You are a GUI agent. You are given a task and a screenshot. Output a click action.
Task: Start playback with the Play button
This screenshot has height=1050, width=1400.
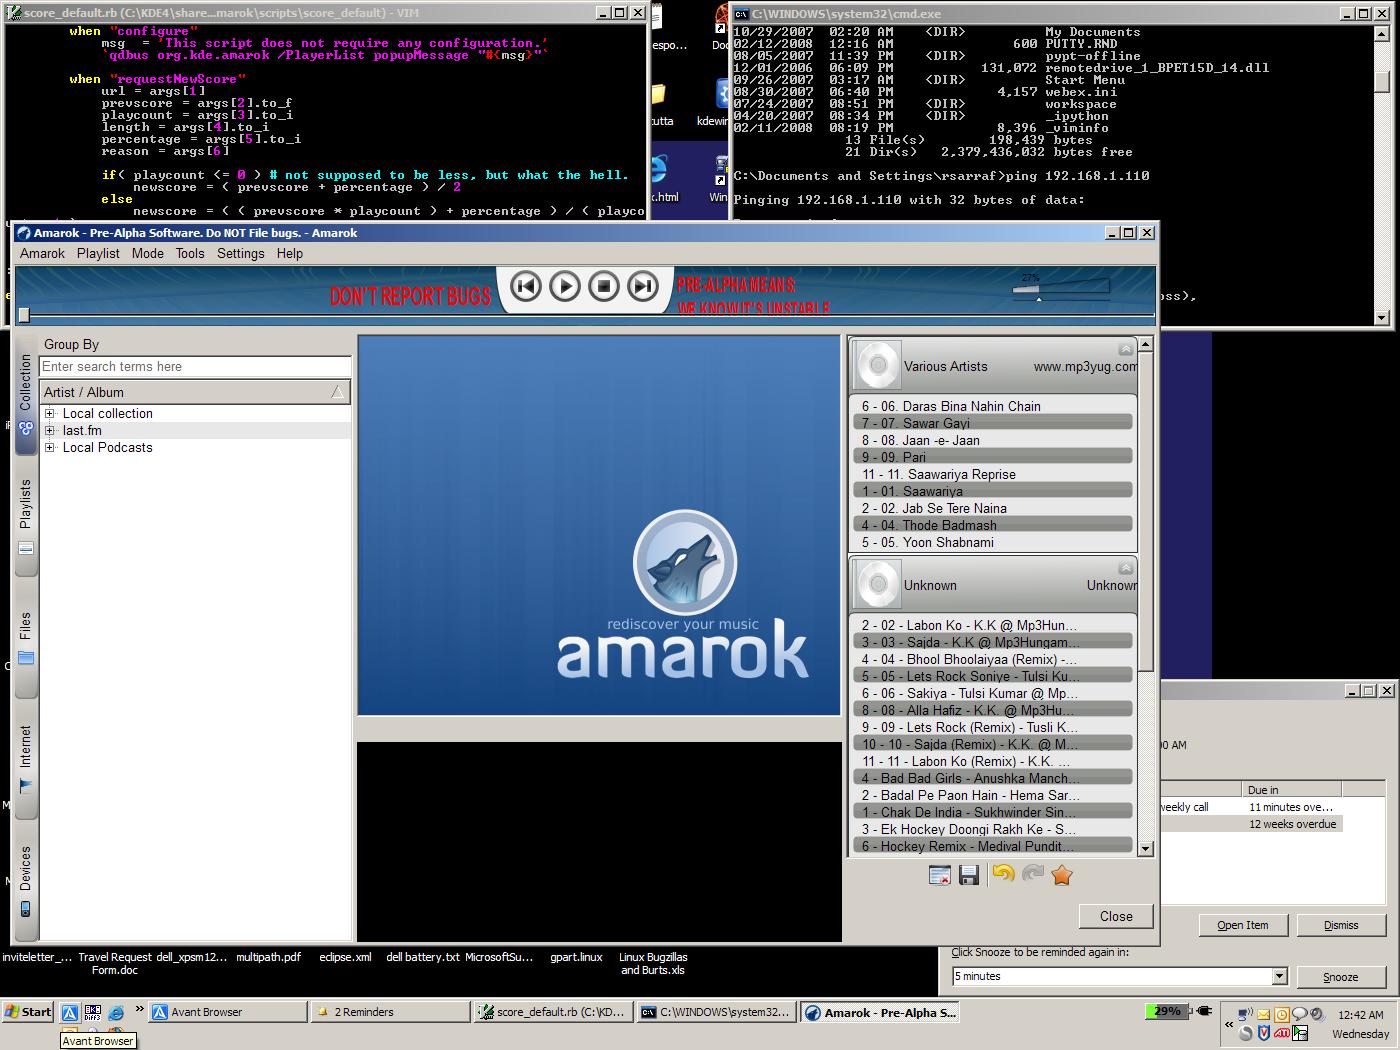(565, 287)
